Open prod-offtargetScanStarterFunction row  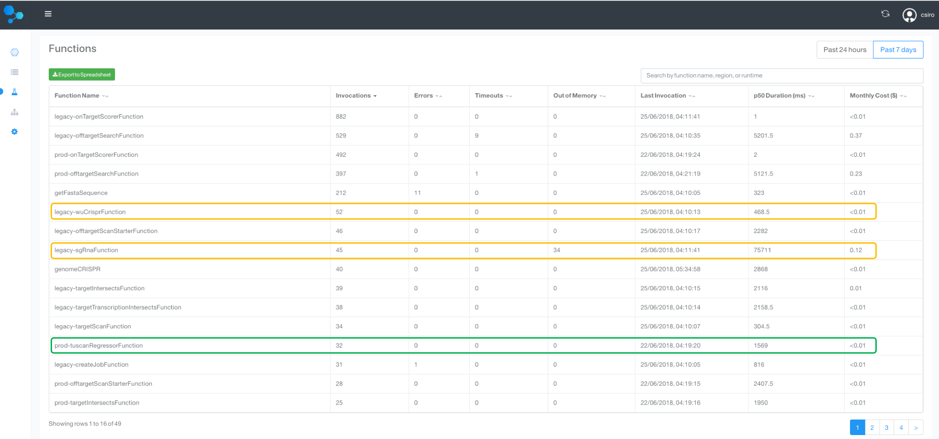486,383
